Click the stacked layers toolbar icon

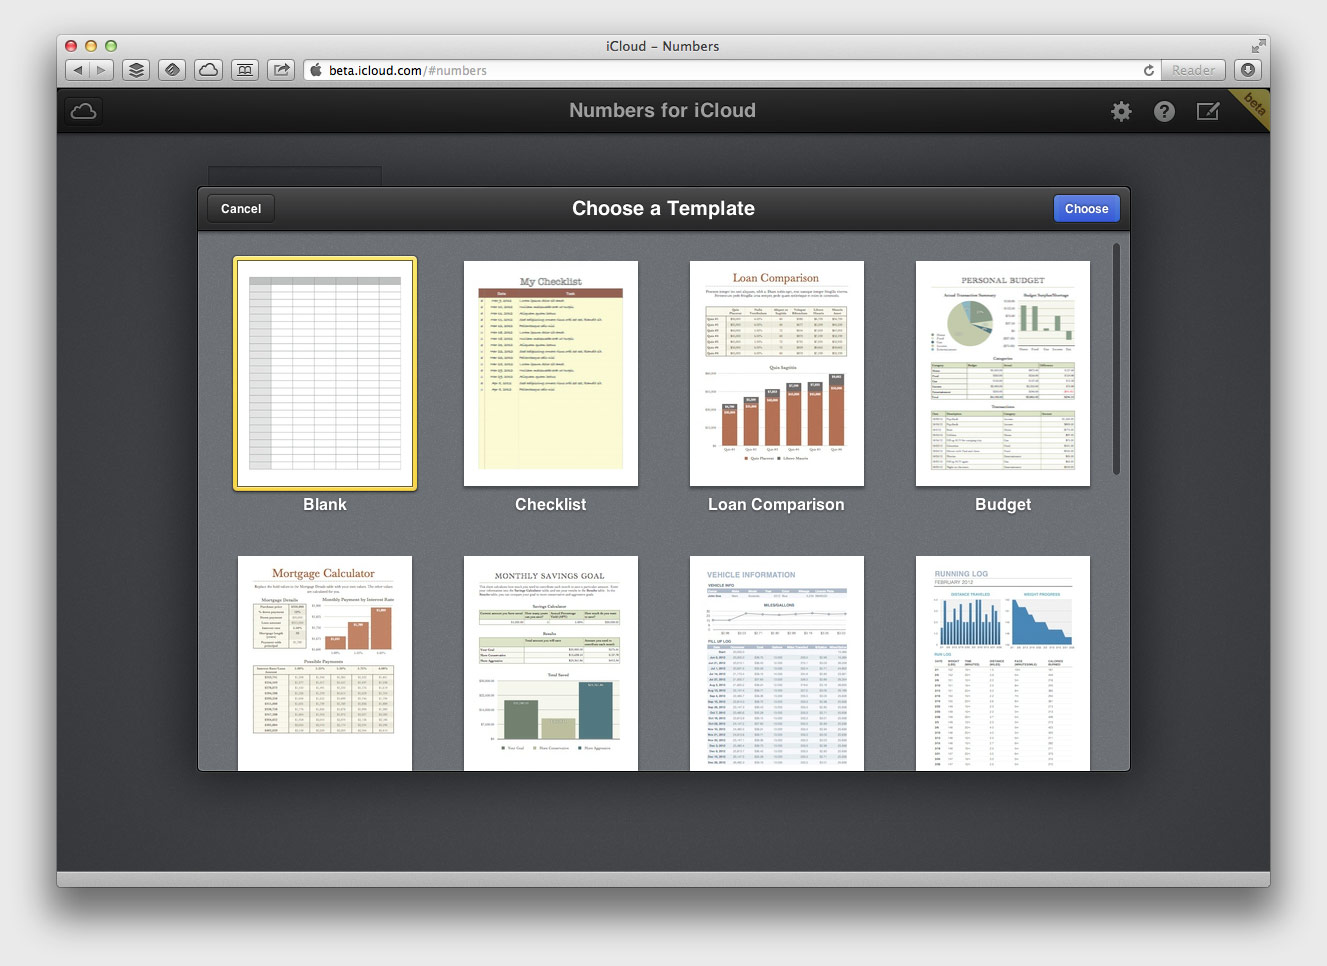136,70
